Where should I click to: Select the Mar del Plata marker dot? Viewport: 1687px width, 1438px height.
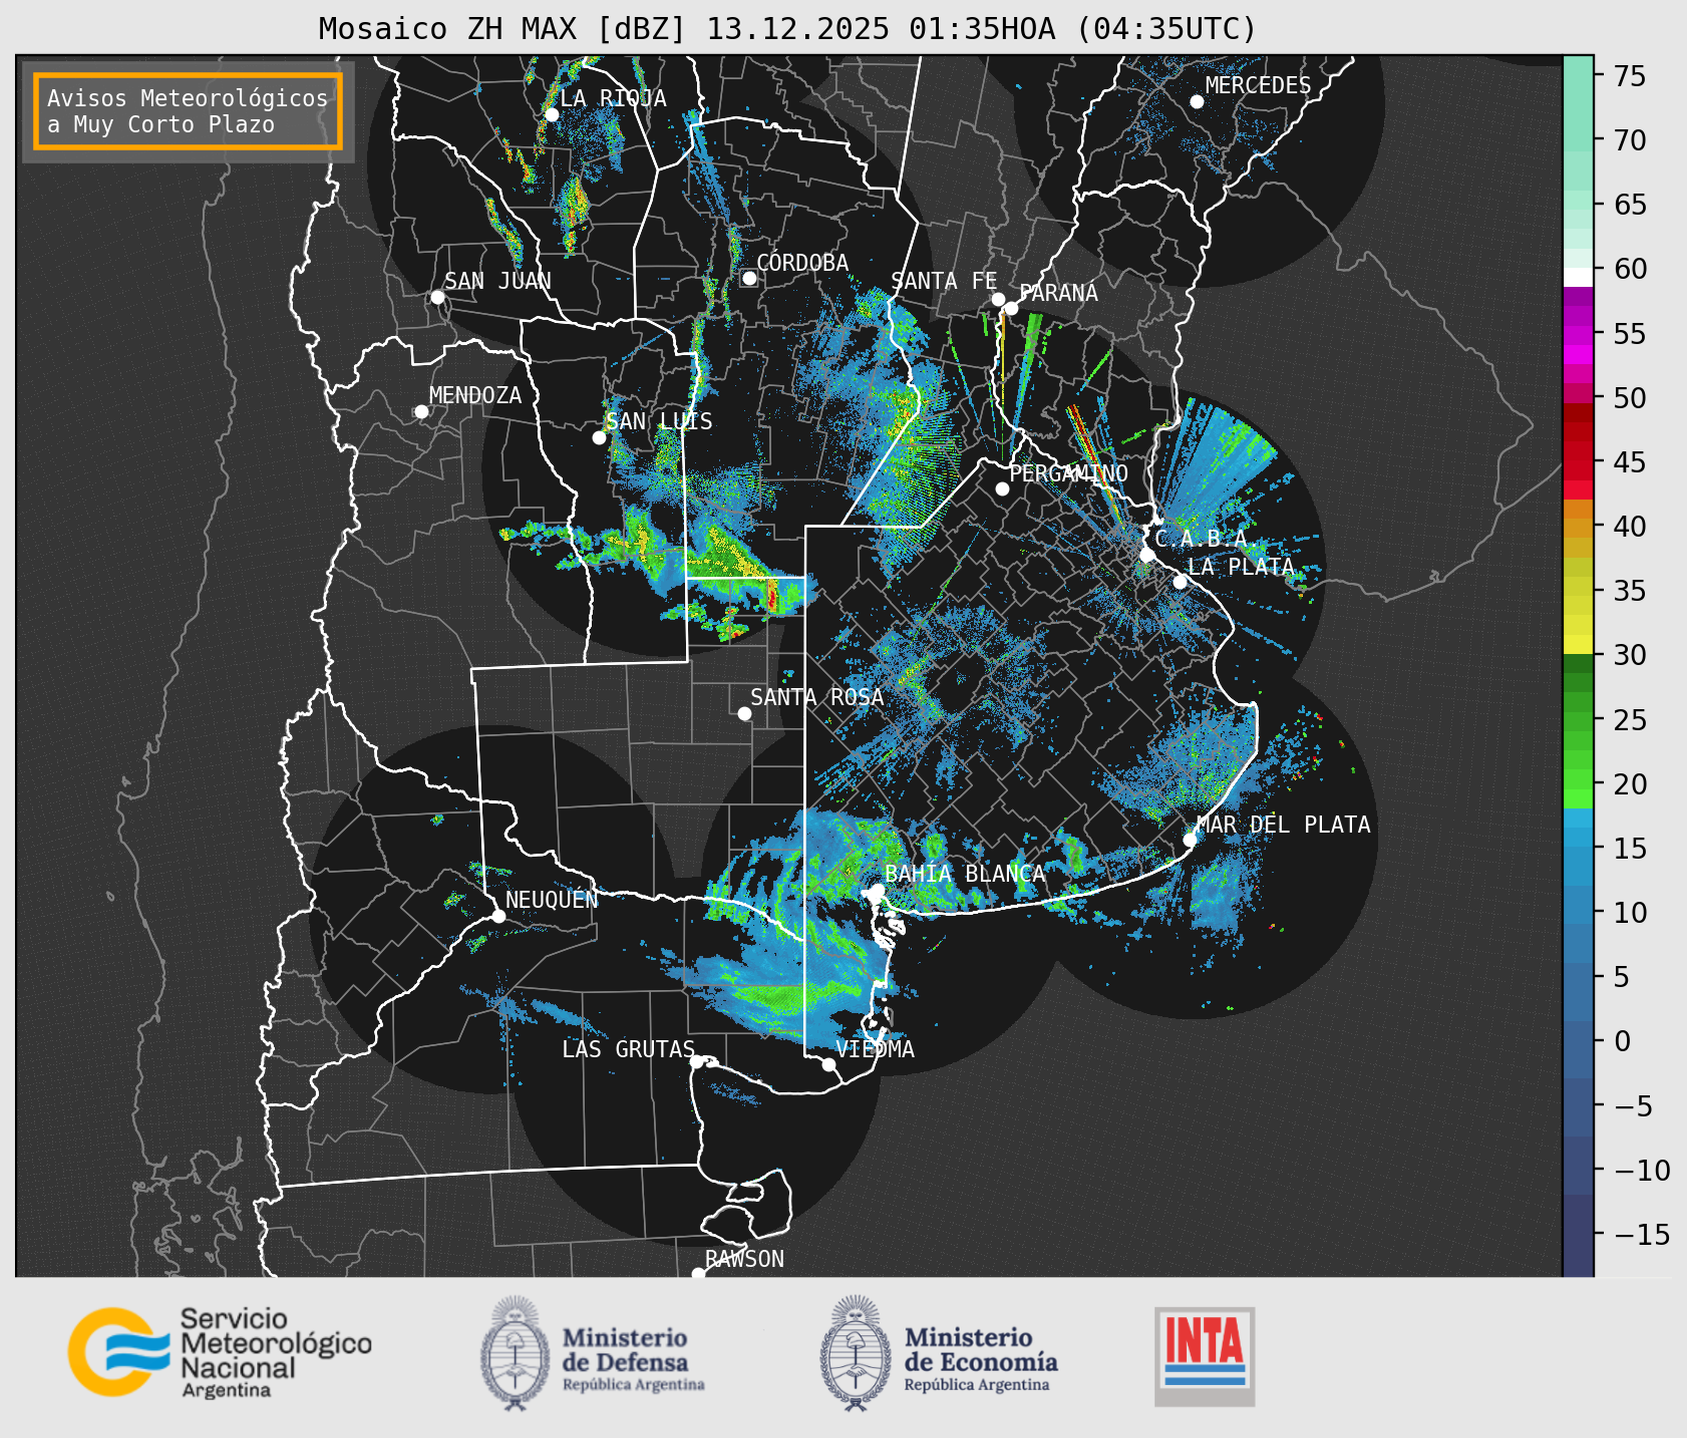pyautogui.click(x=1189, y=839)
